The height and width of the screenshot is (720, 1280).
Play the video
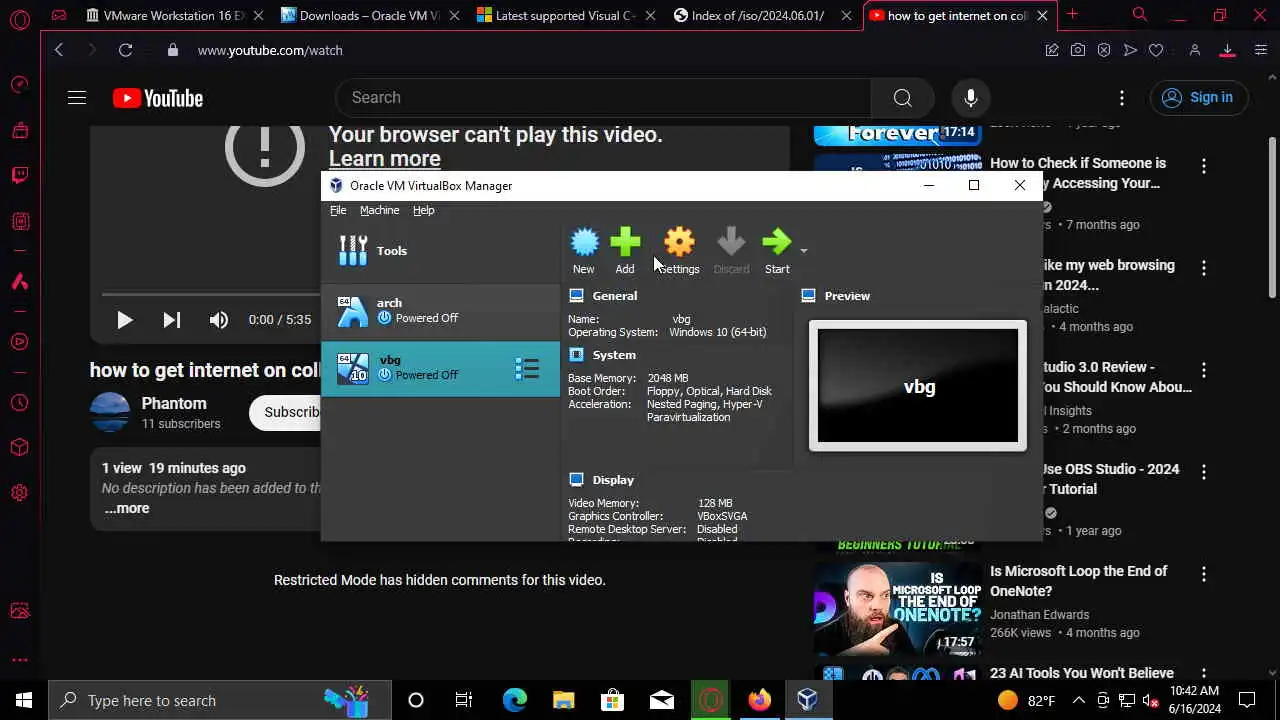click(125, 320)
